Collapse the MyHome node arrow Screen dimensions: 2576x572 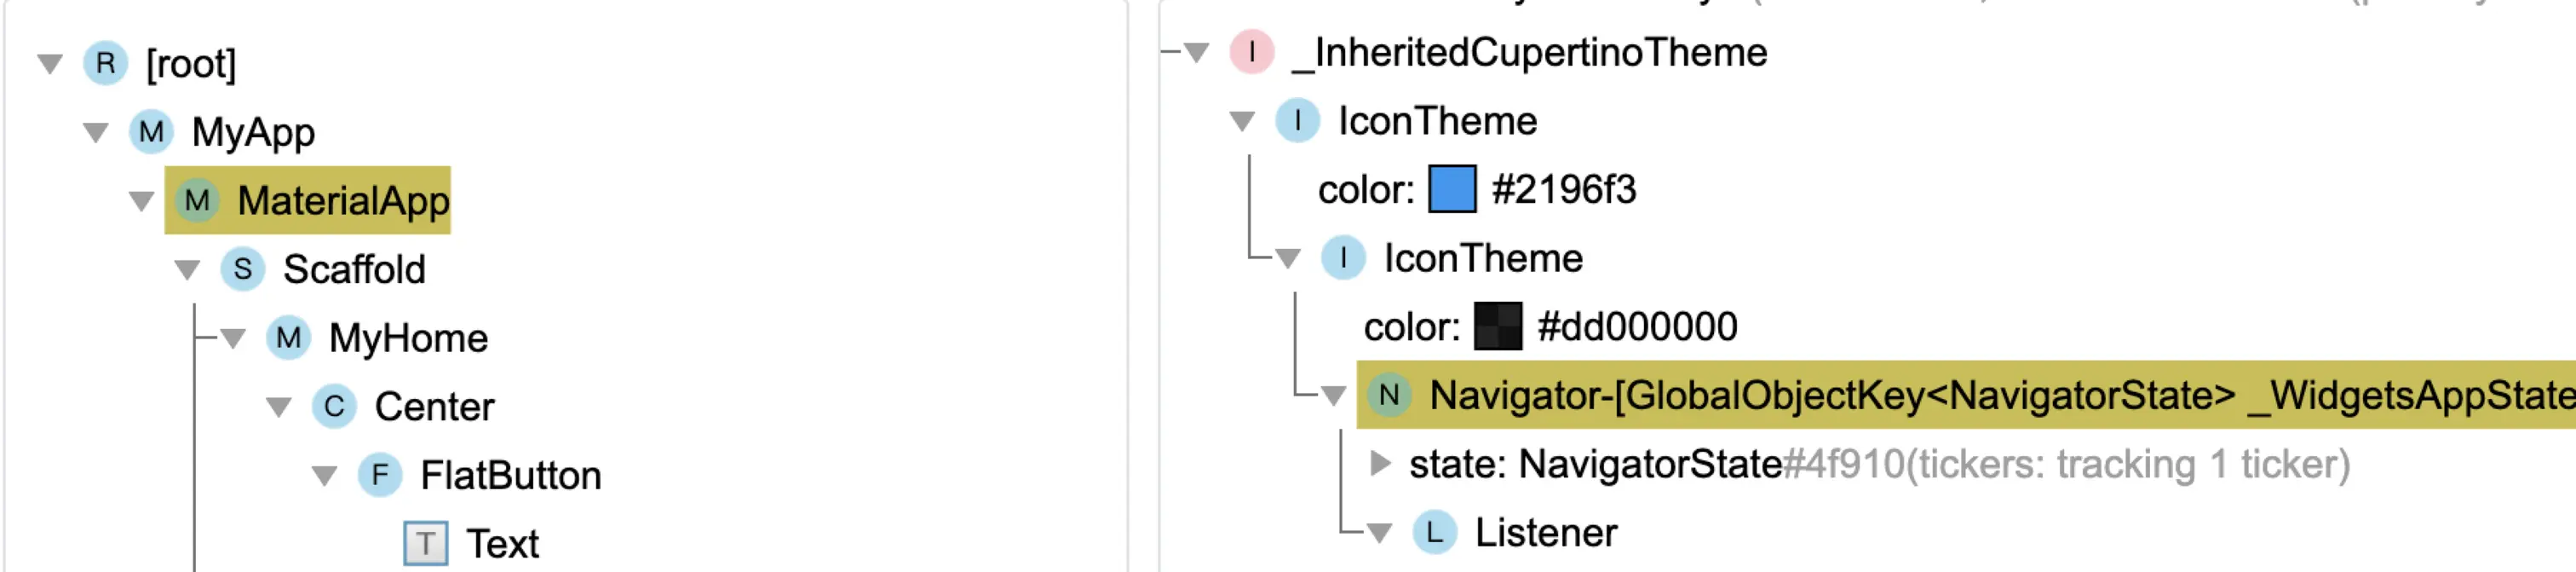[233, 338]
